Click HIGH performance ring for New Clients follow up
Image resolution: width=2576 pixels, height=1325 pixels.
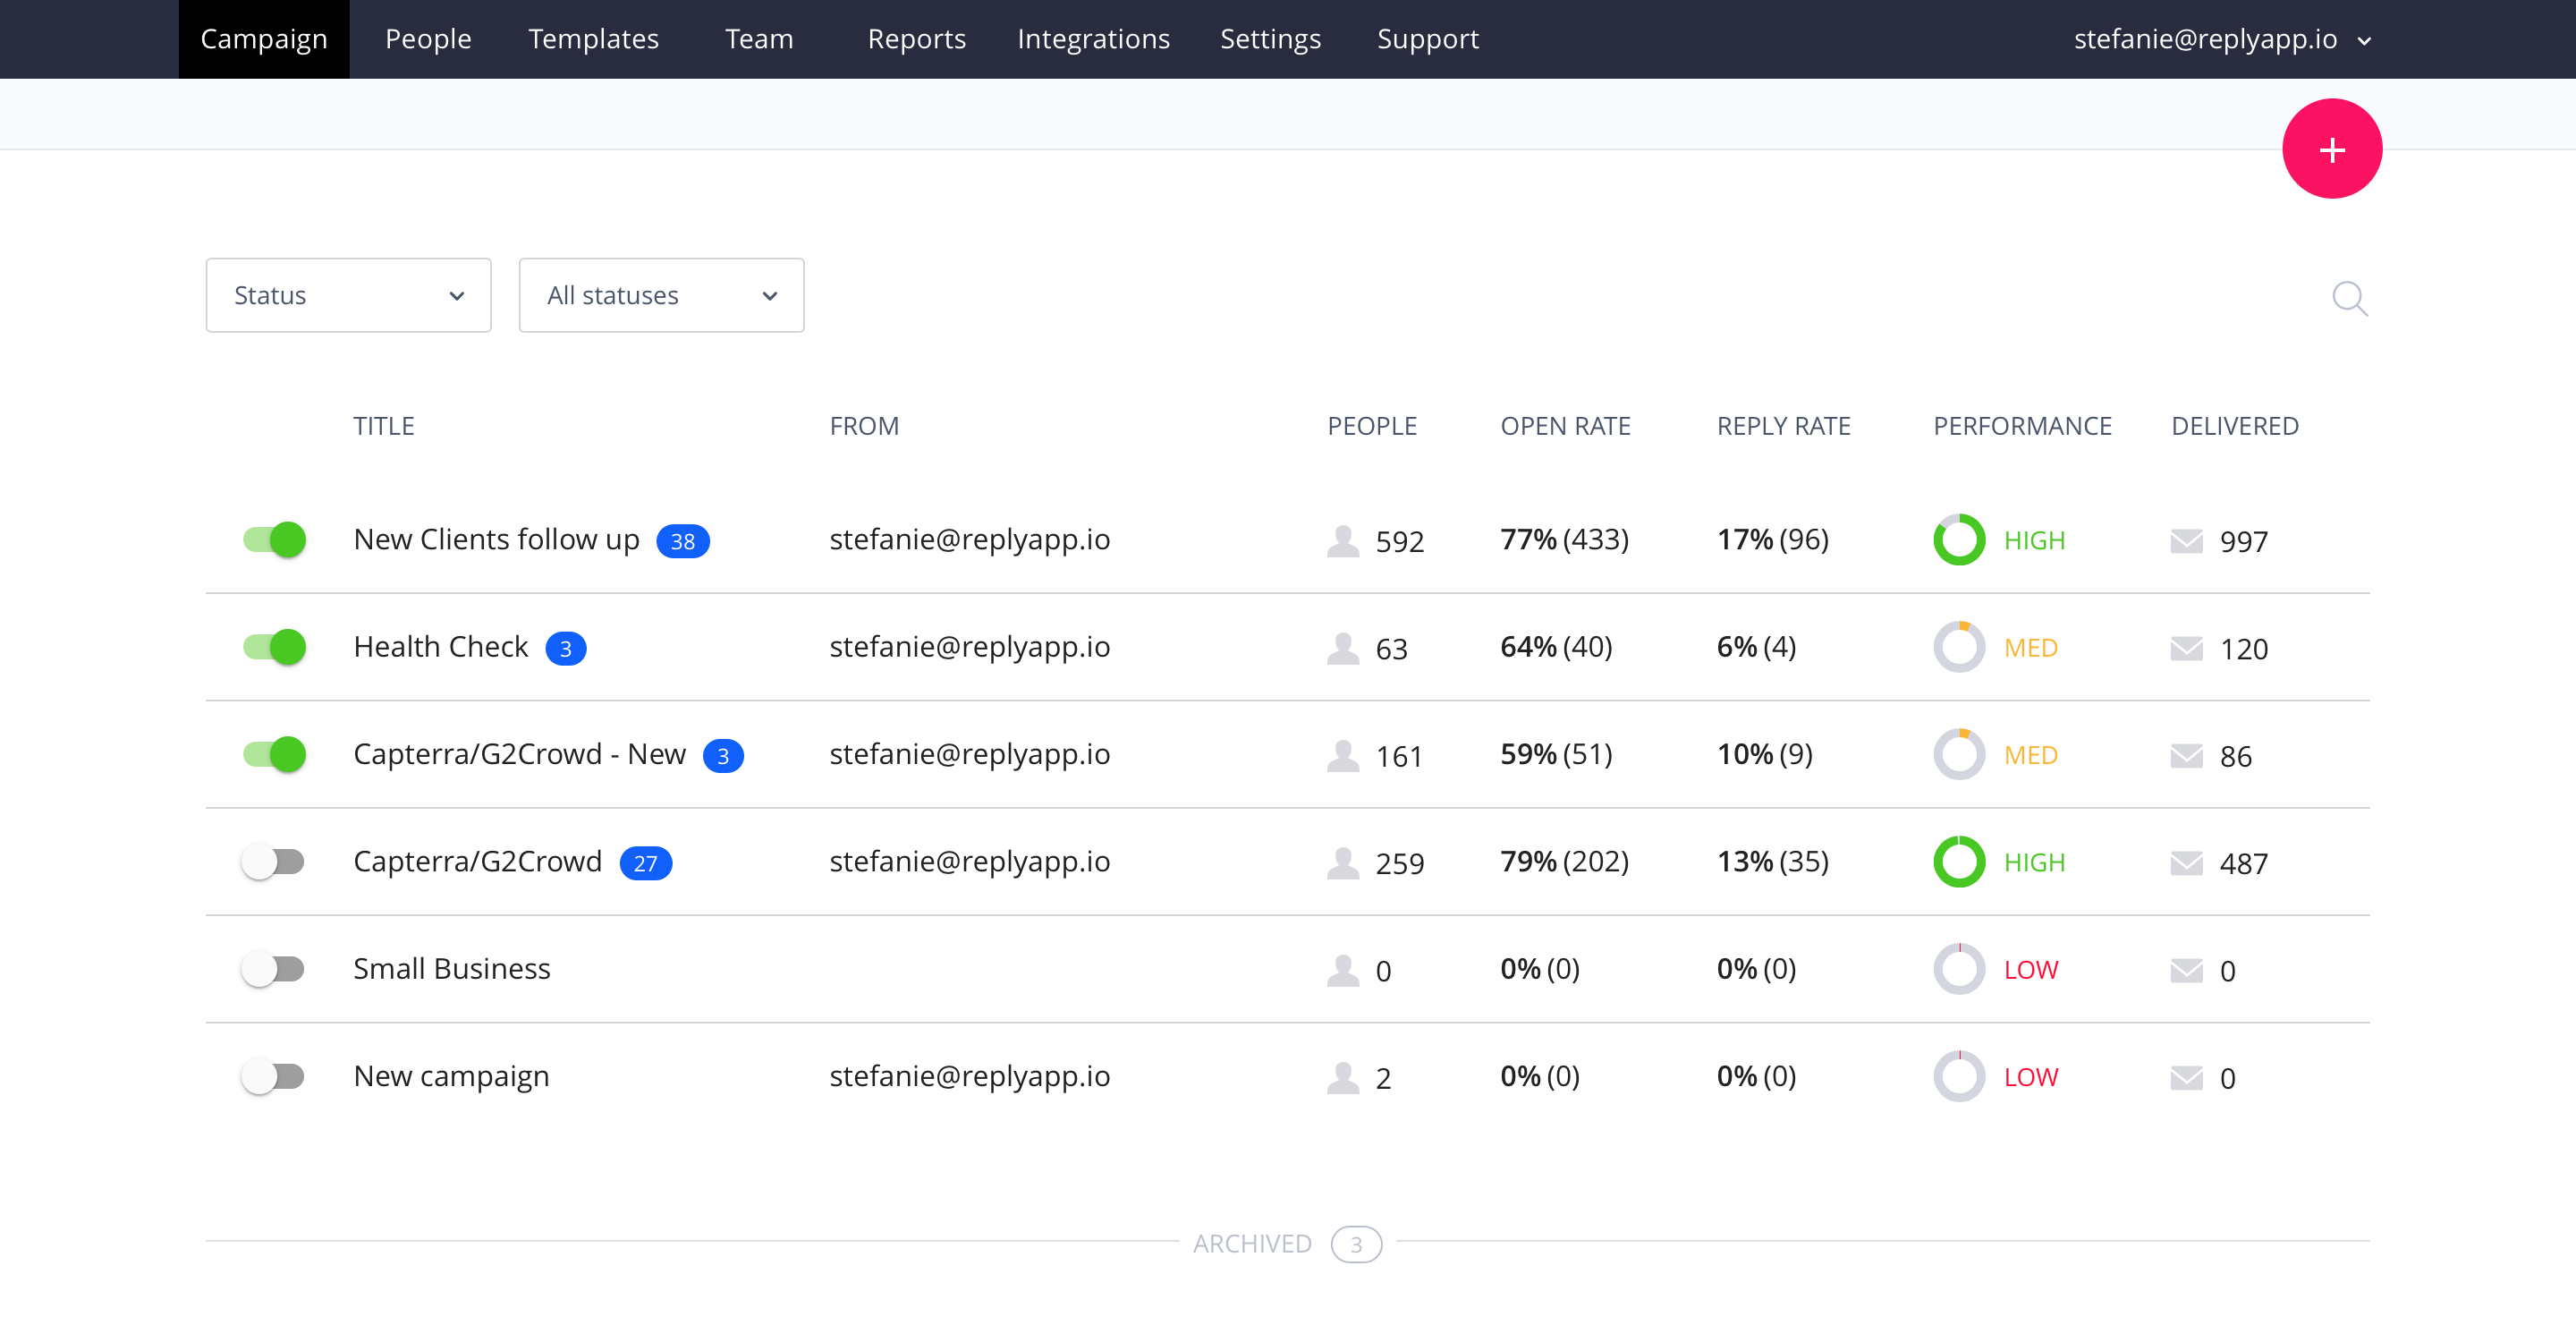pos(1958,540)
